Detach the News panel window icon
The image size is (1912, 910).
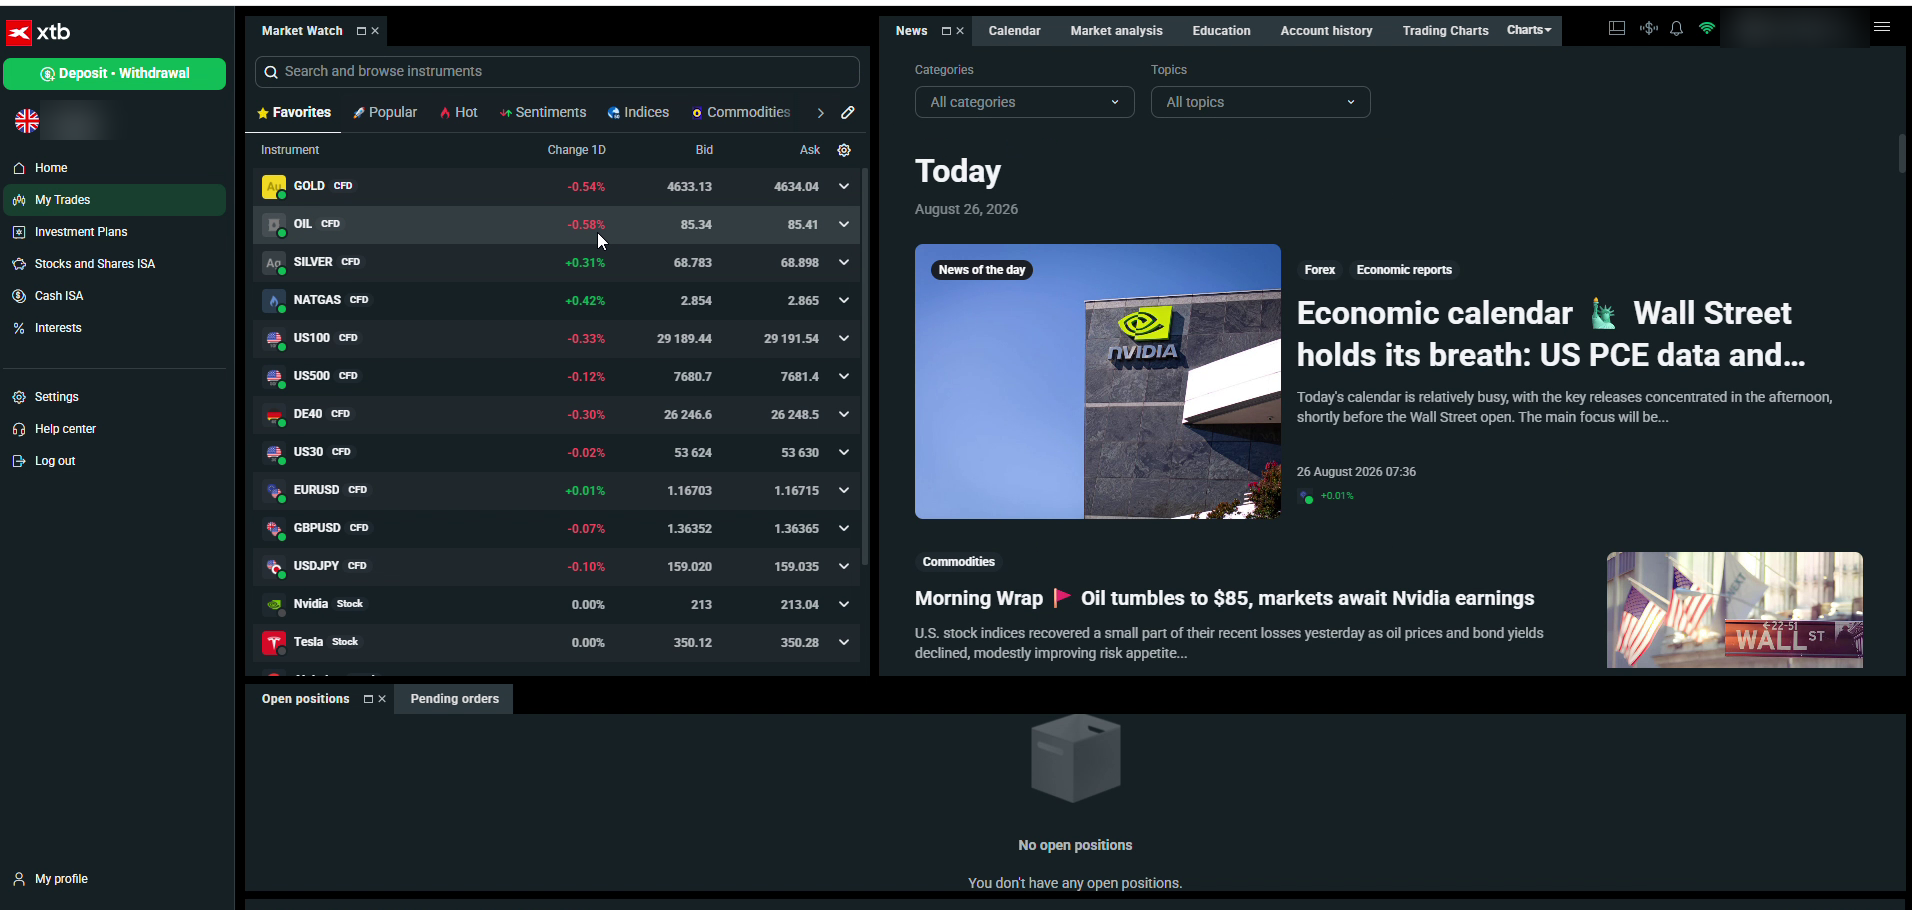point(946,31)
